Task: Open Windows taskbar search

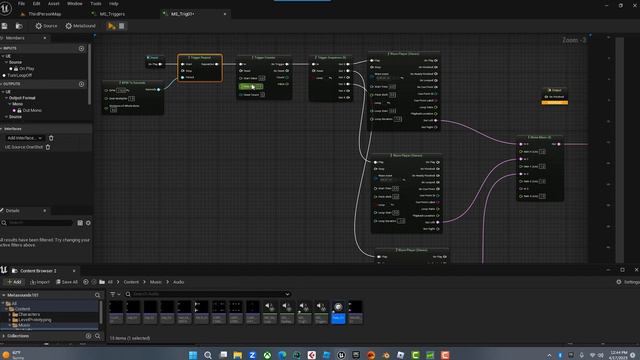Action: coord(208,355)
